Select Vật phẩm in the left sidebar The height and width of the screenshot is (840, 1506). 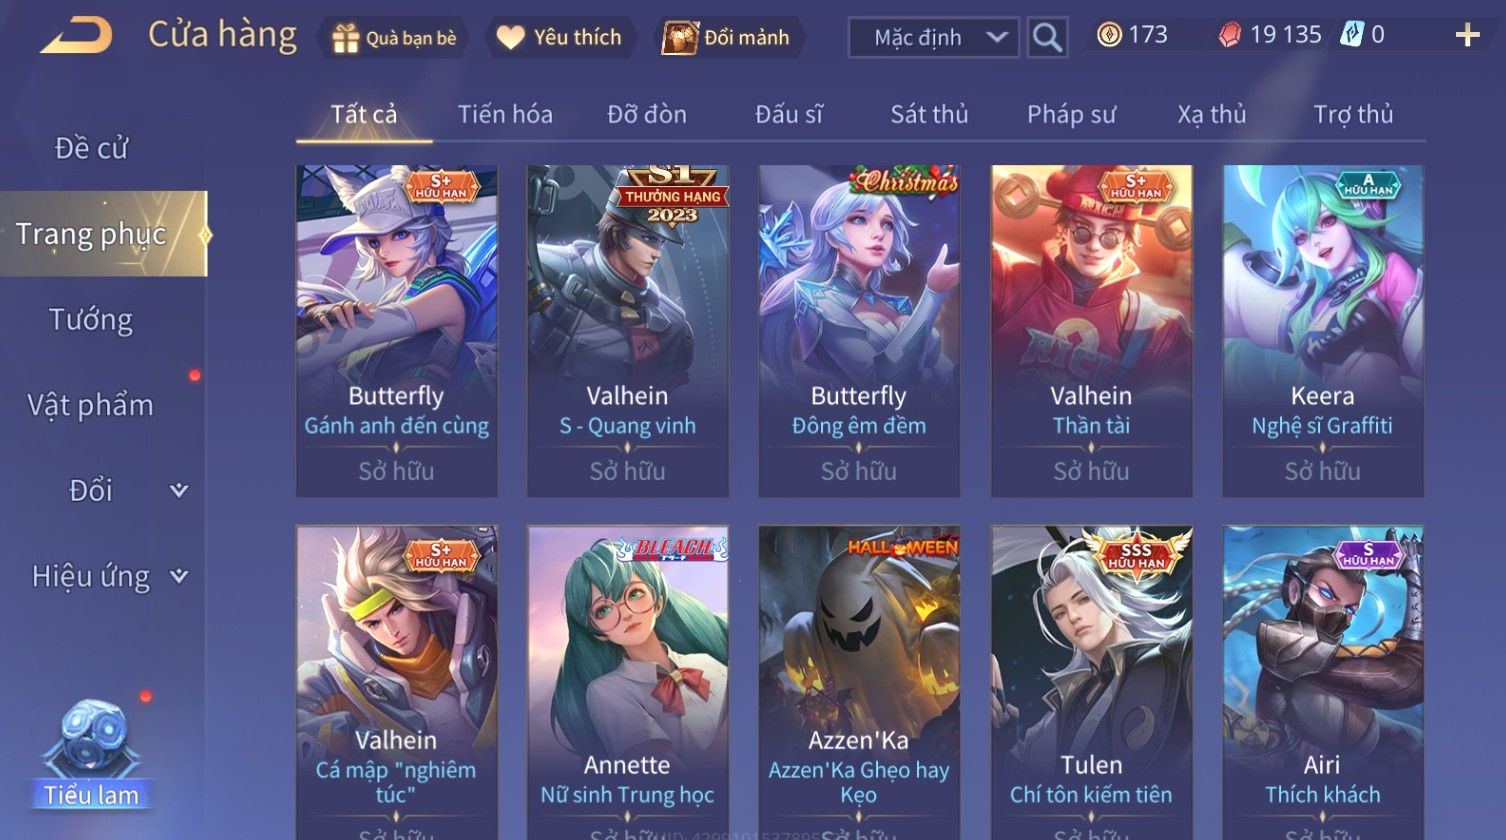coord(91,405)
